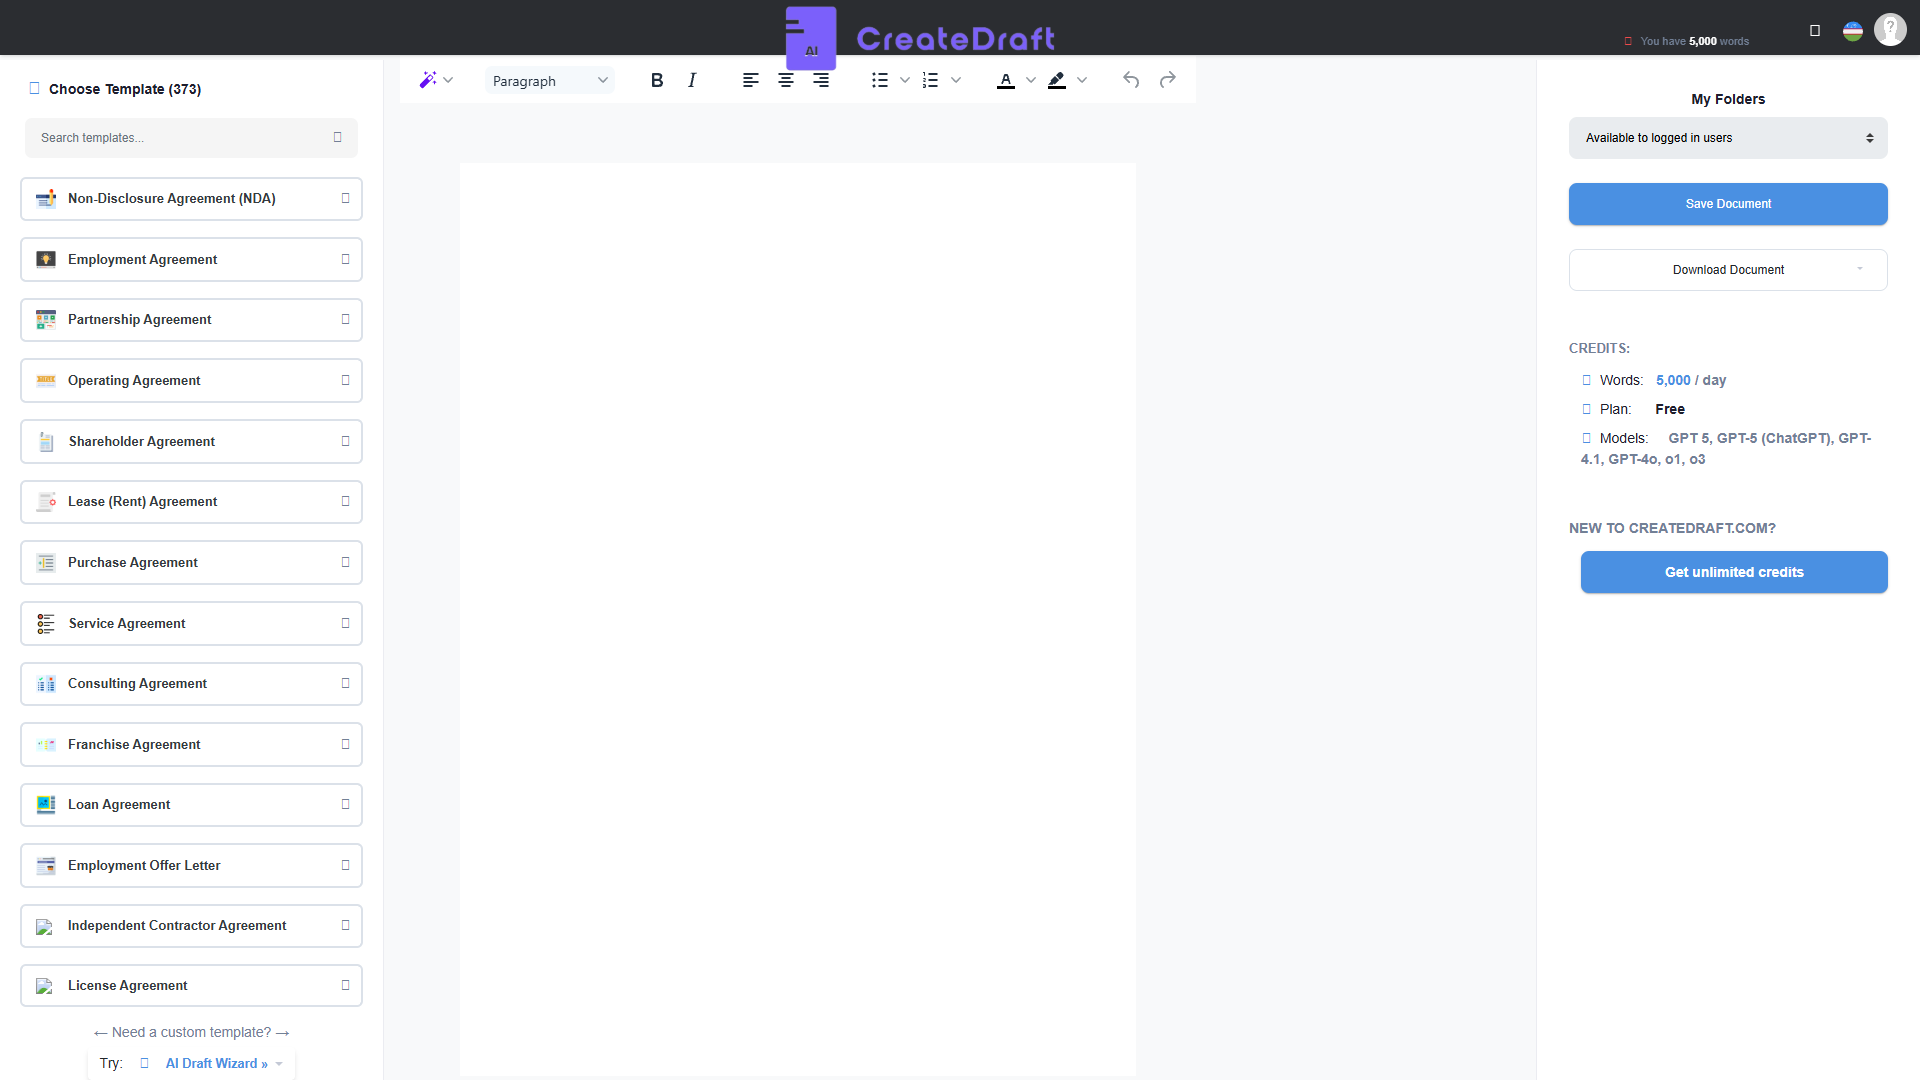
Task: Expand numbered list style options
Action: (956, 80)
